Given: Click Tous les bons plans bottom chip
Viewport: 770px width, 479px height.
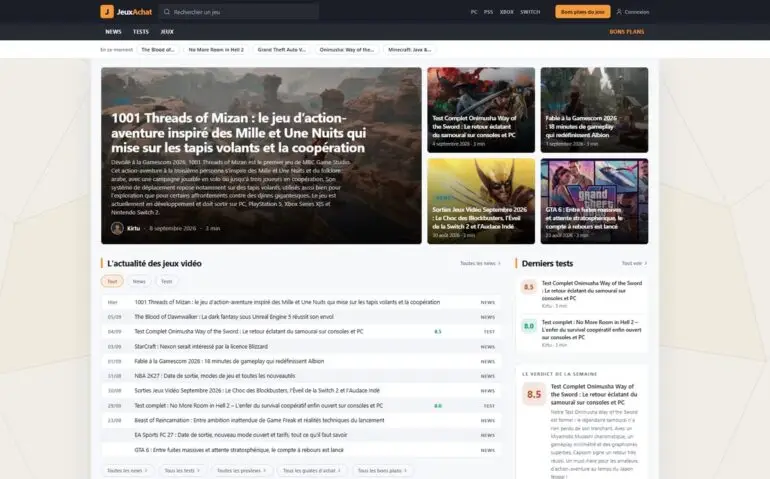Looking at the screenshot, I should point(383,471).
